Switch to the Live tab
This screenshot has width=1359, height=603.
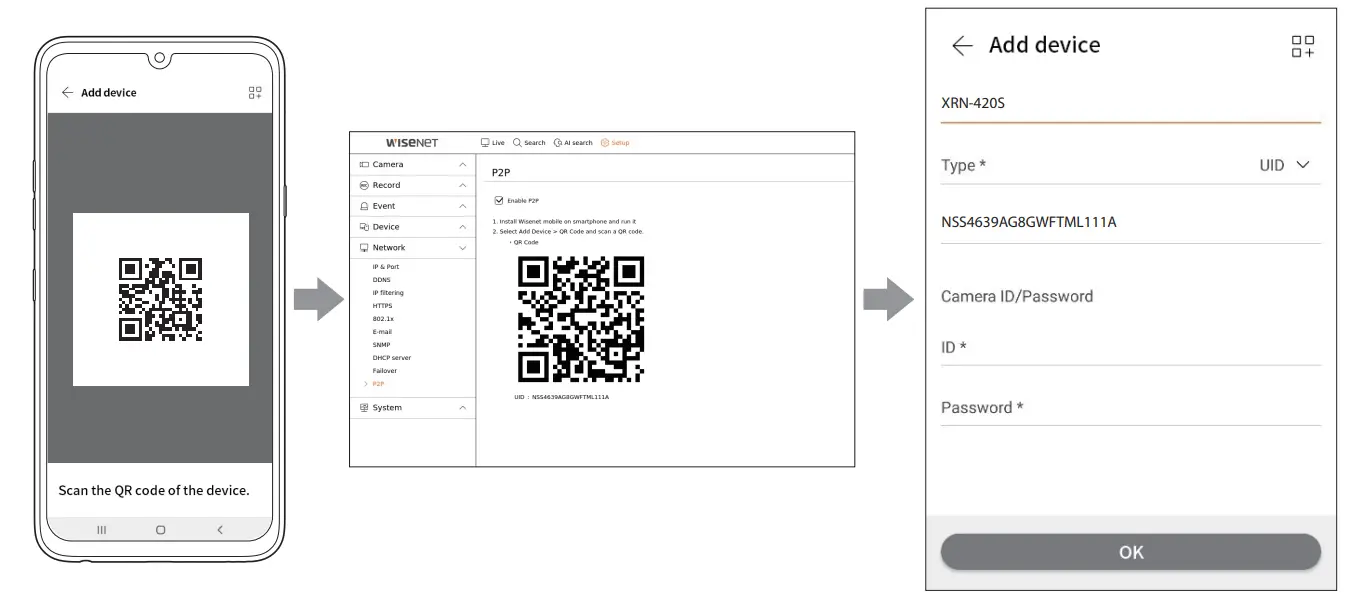point(493,143)
